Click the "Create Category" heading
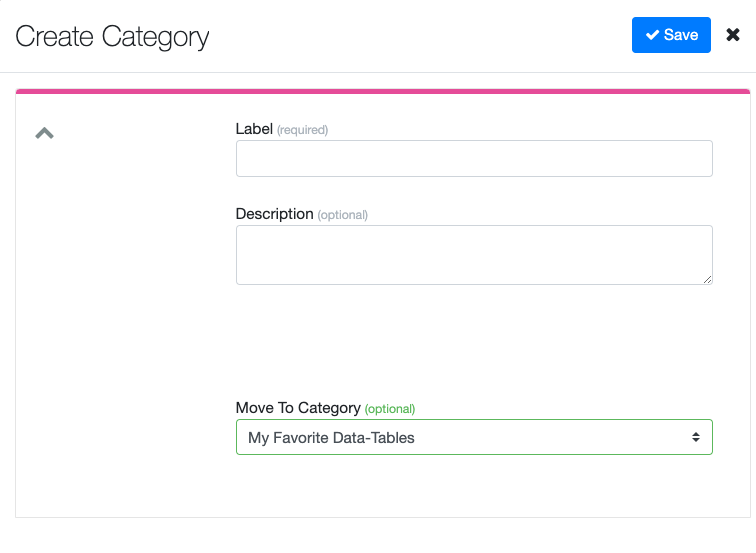Image resolution: width=756 pixels, height=553 pixels. click(112, 37)
